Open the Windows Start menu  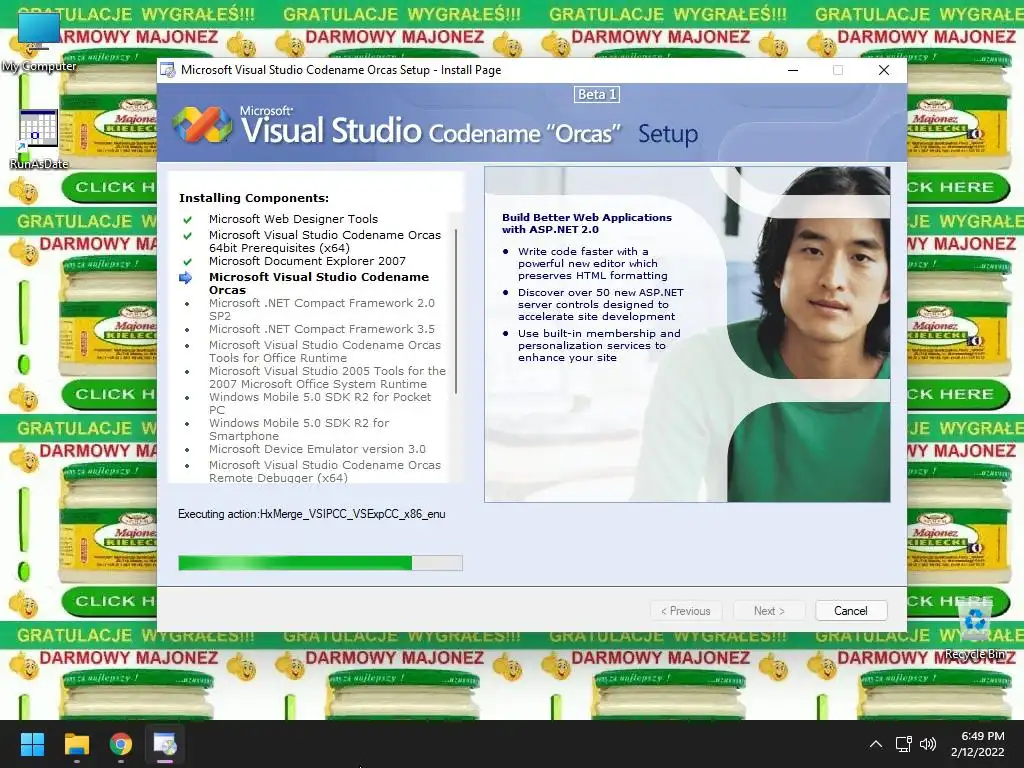[32, 744]
